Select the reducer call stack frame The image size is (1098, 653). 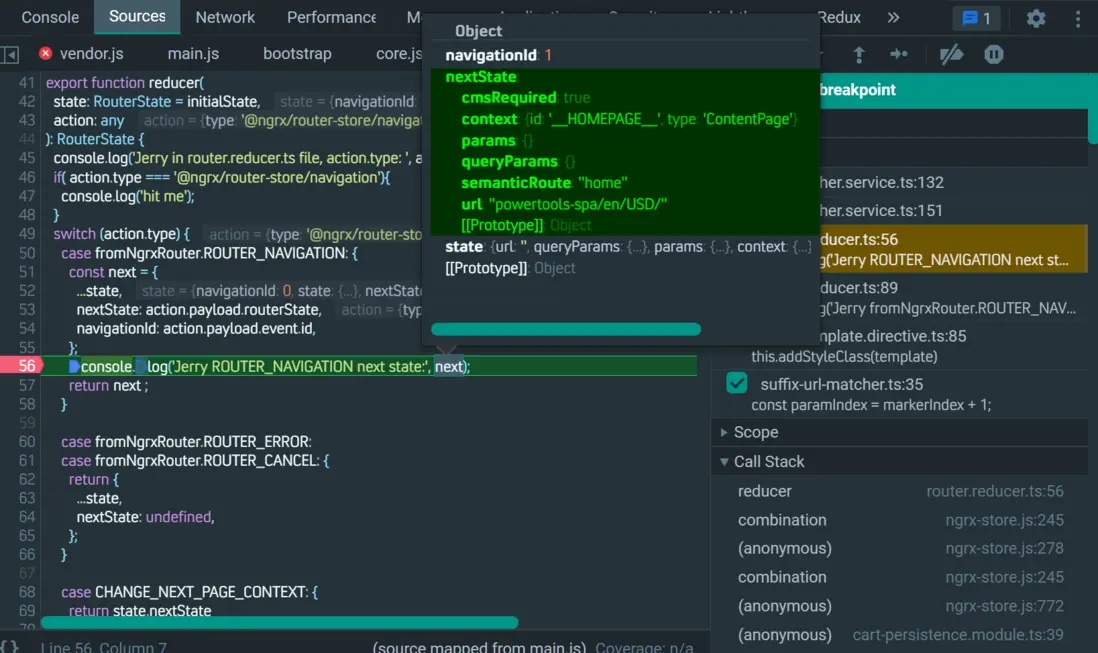point(765,491)
